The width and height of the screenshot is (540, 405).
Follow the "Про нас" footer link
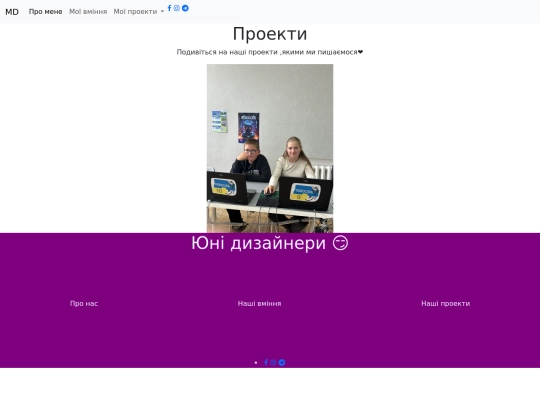click(x=84, y=303)
